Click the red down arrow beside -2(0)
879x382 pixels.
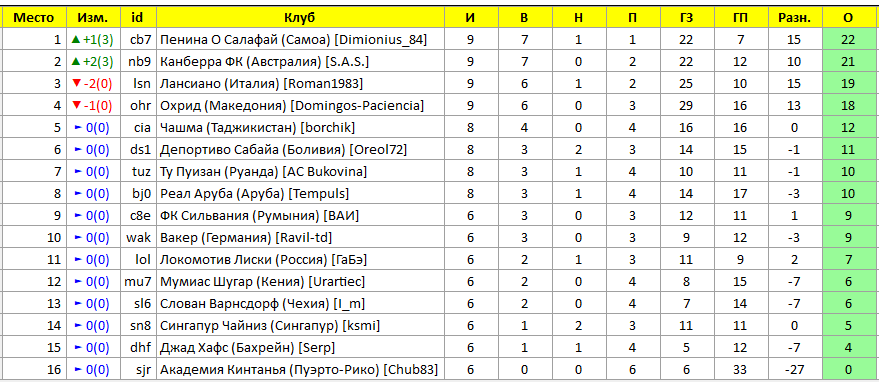[77, 84]
